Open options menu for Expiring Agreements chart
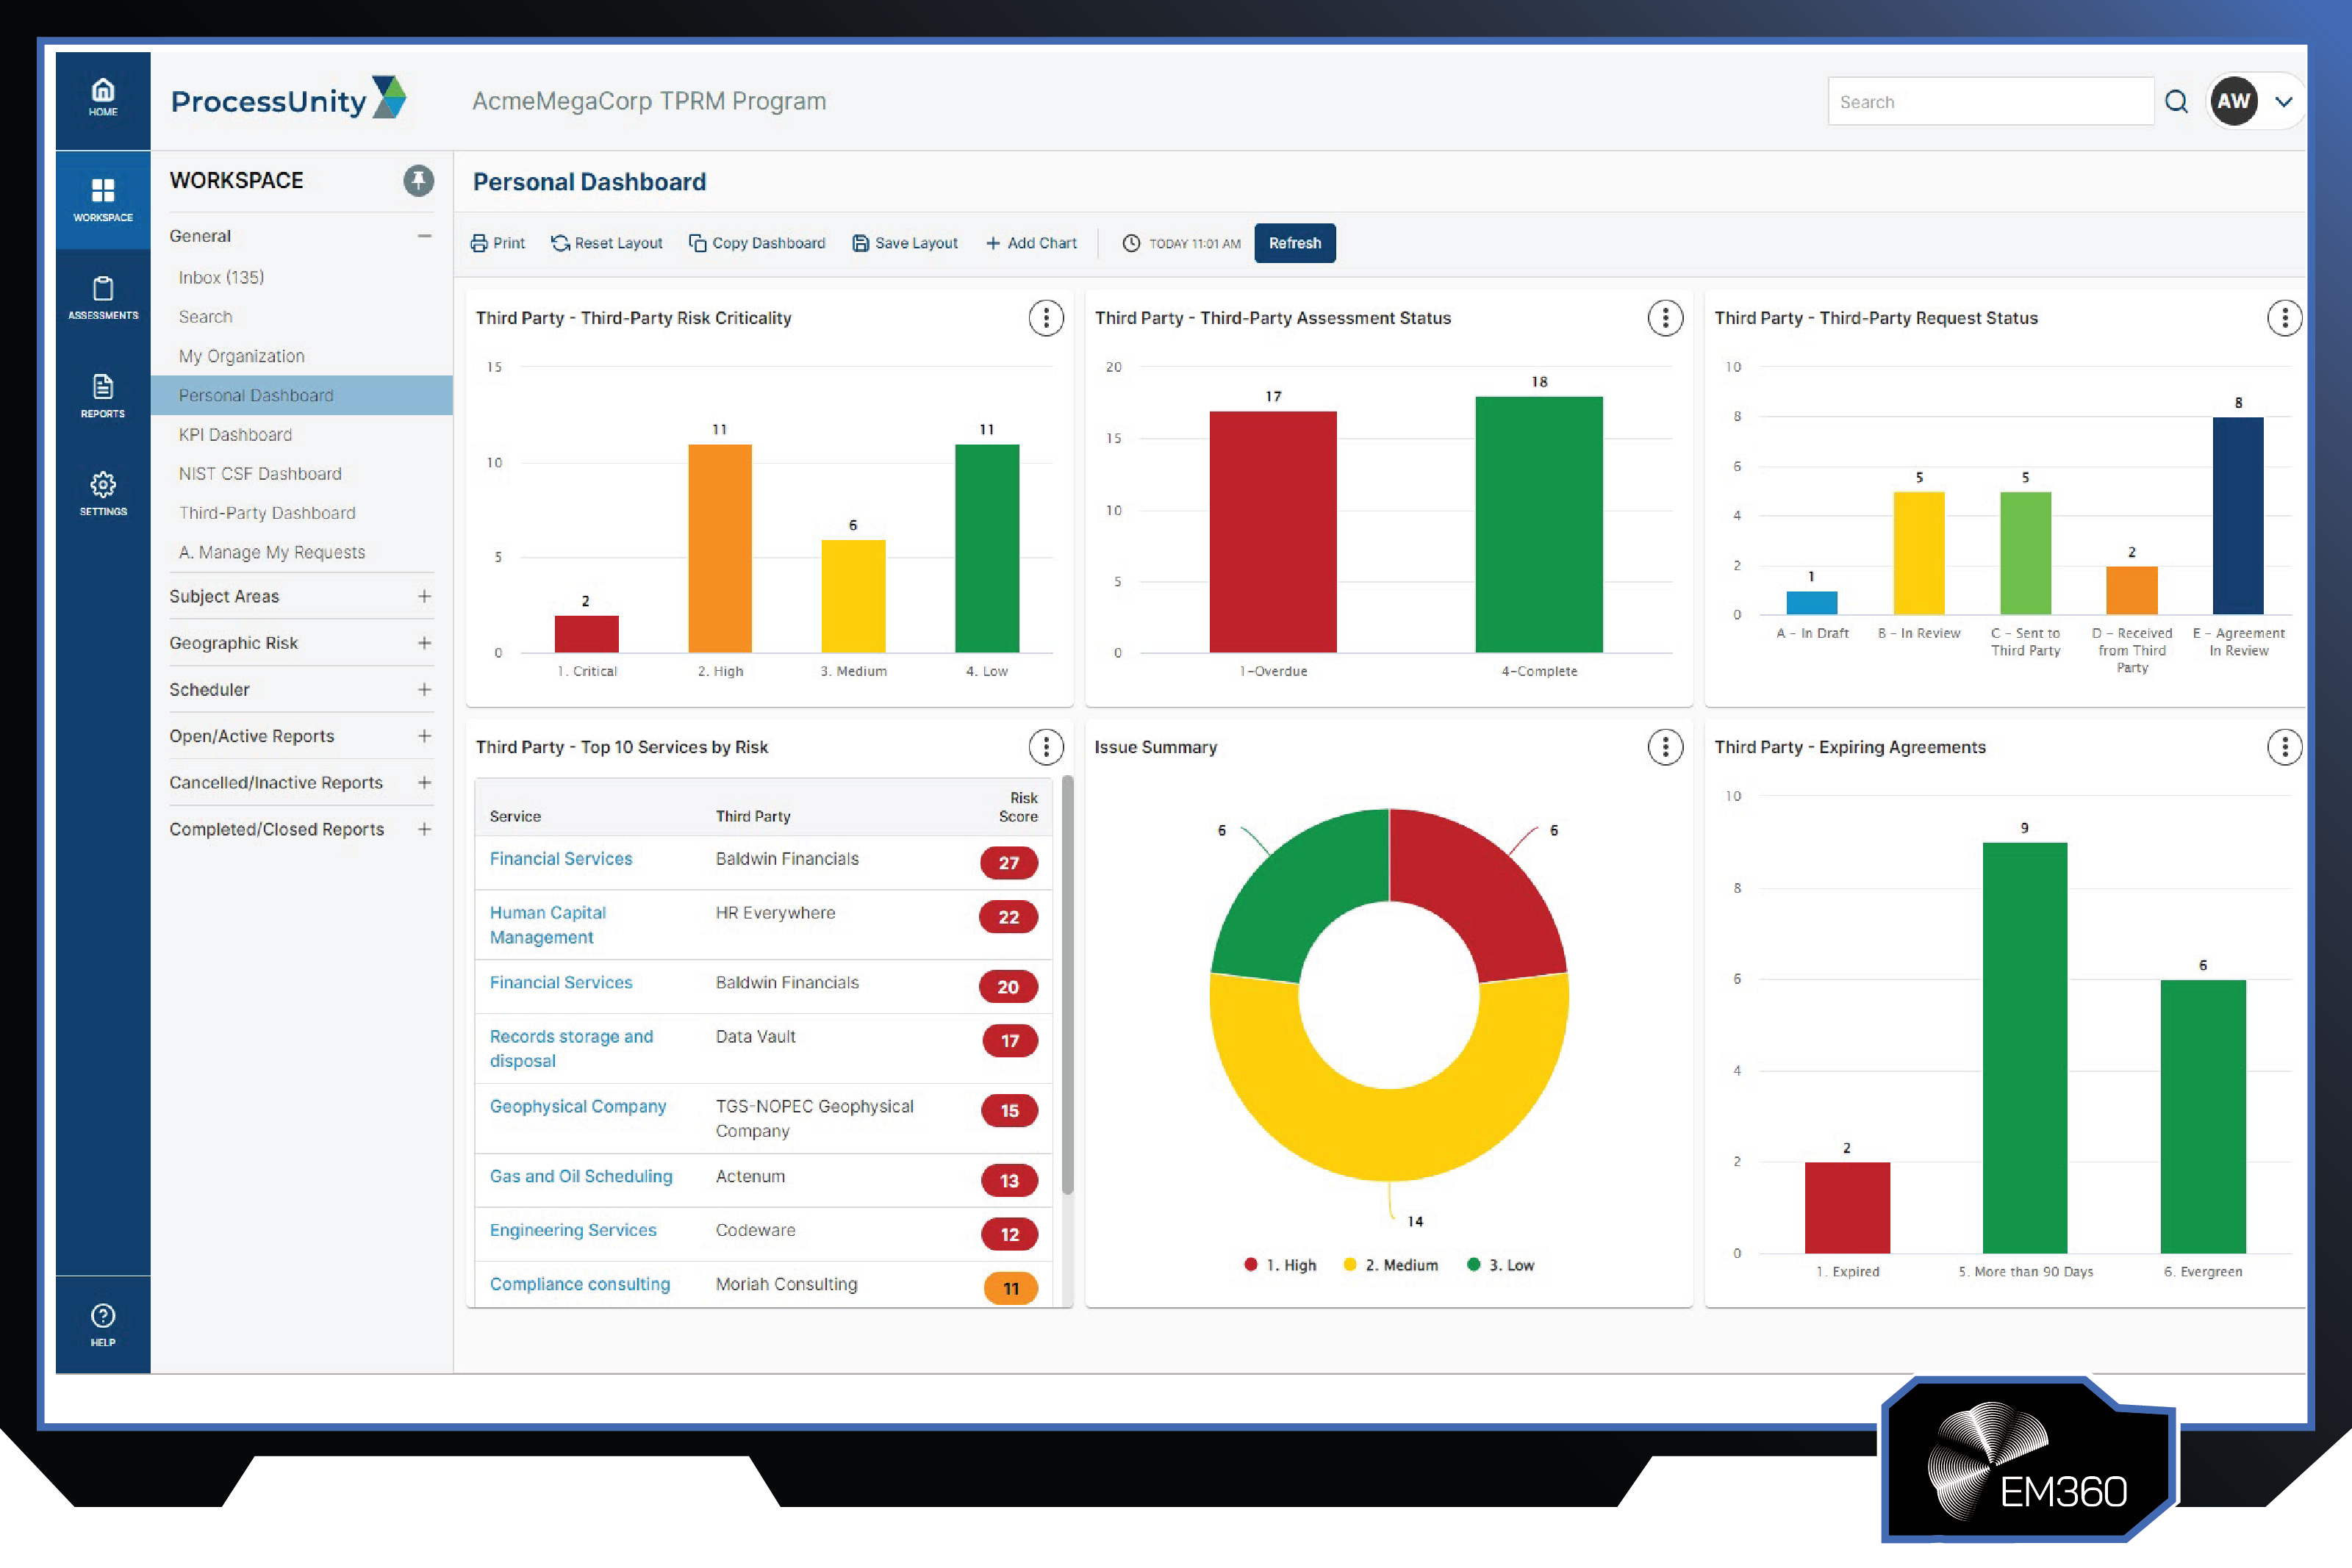2352x1568 pixels. point(2284,747)
